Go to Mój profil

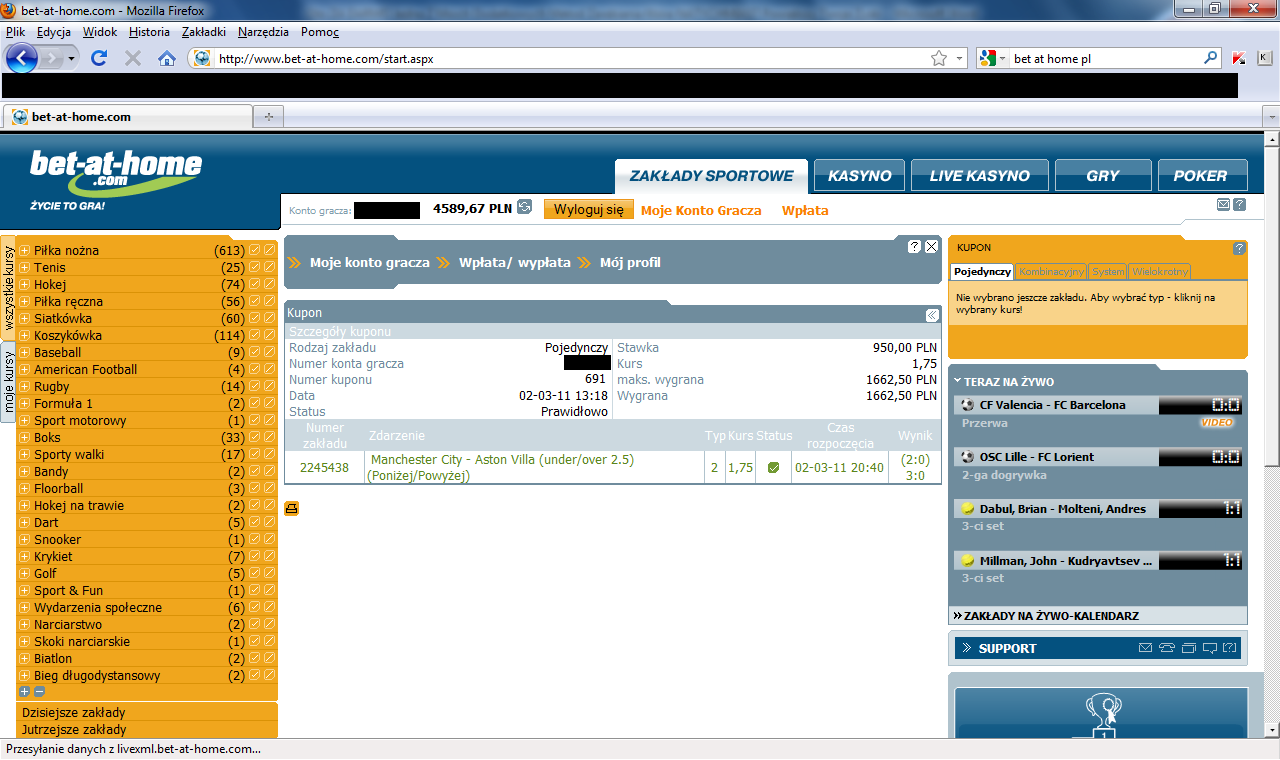[630, 263]
